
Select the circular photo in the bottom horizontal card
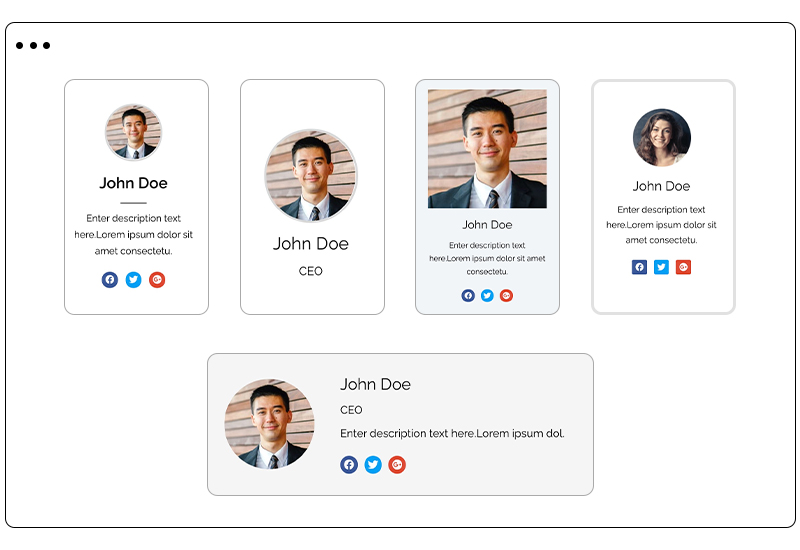269,424
